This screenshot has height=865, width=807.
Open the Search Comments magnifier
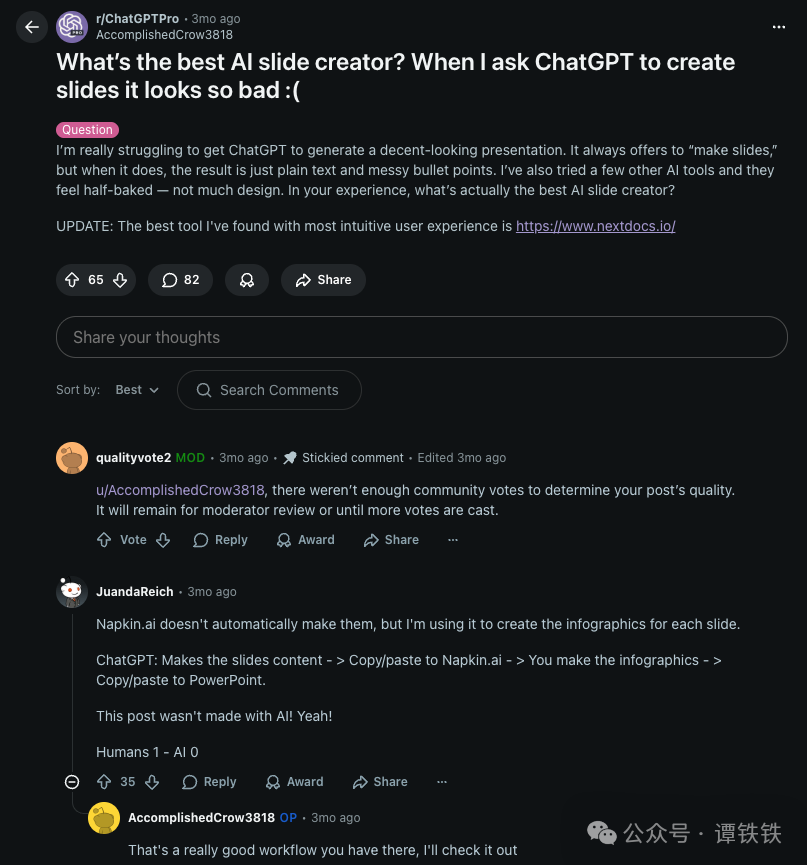coord(204,390)
